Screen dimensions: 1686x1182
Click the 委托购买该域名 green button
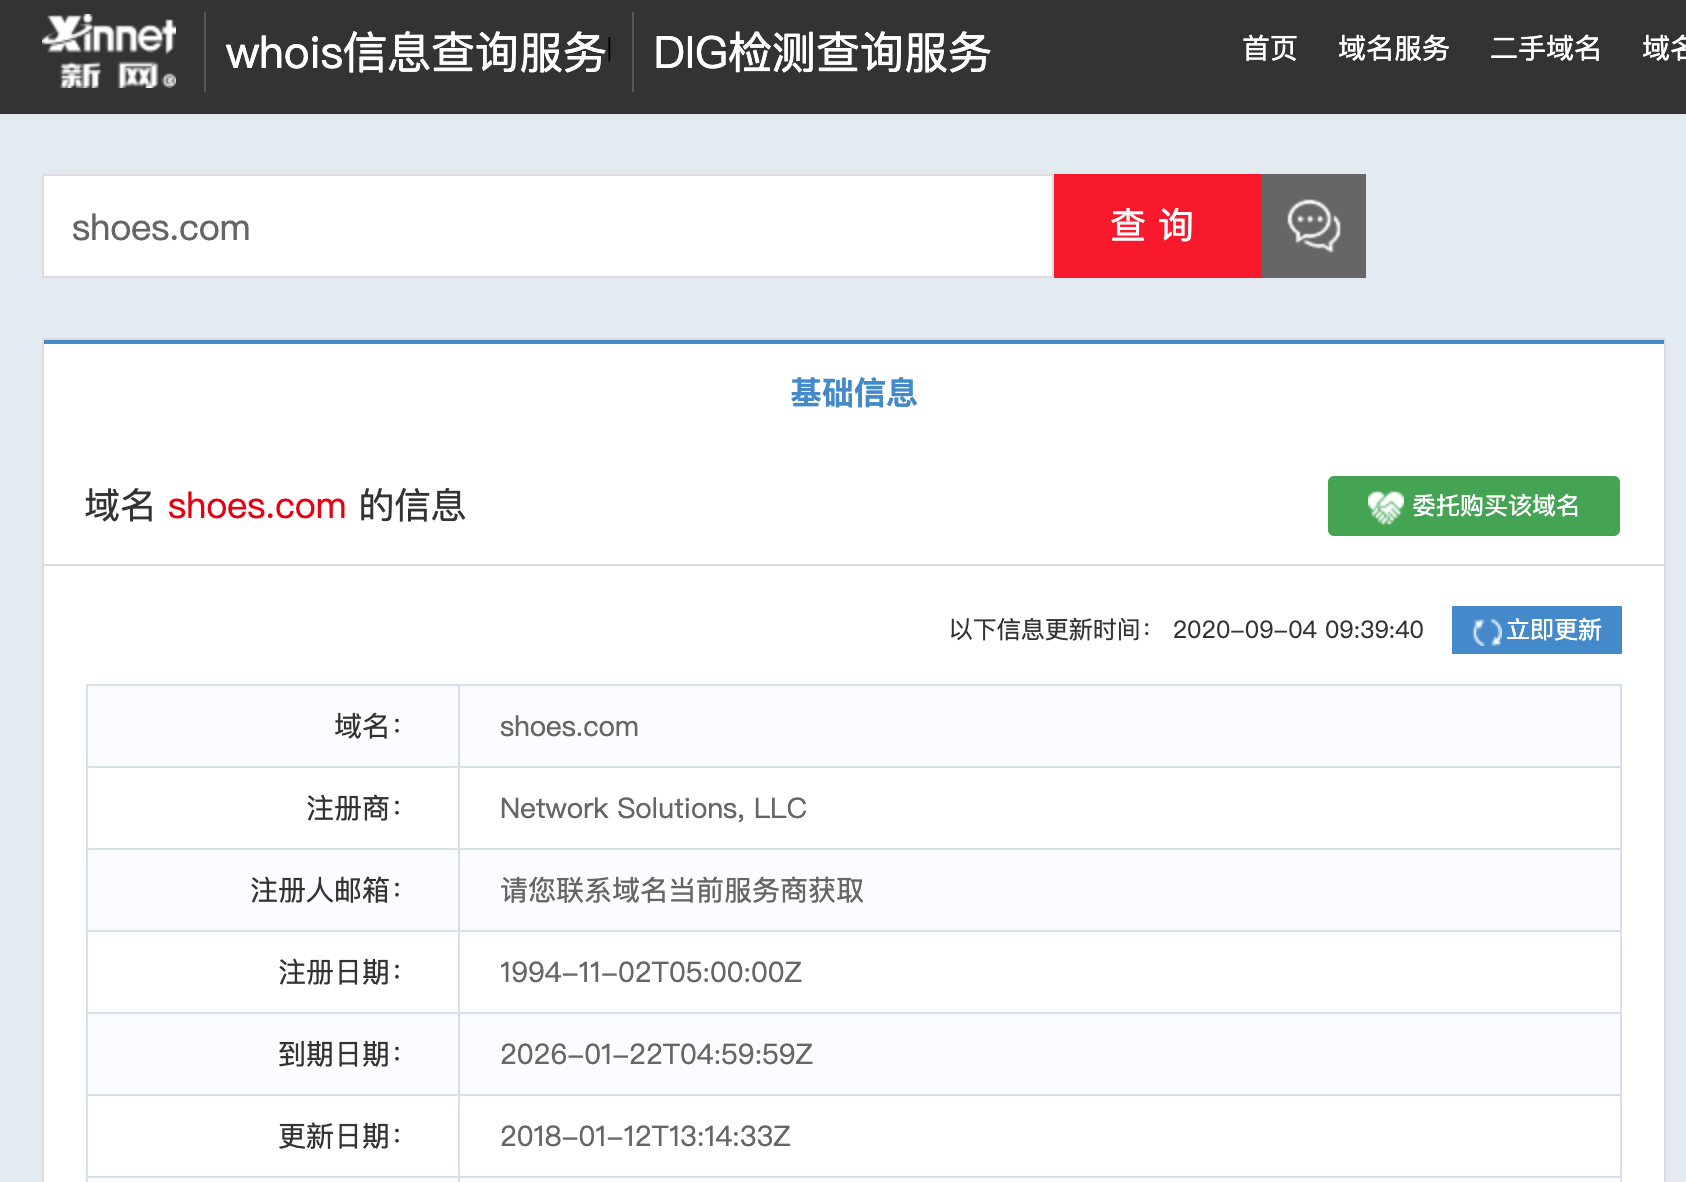[1472, 506]
